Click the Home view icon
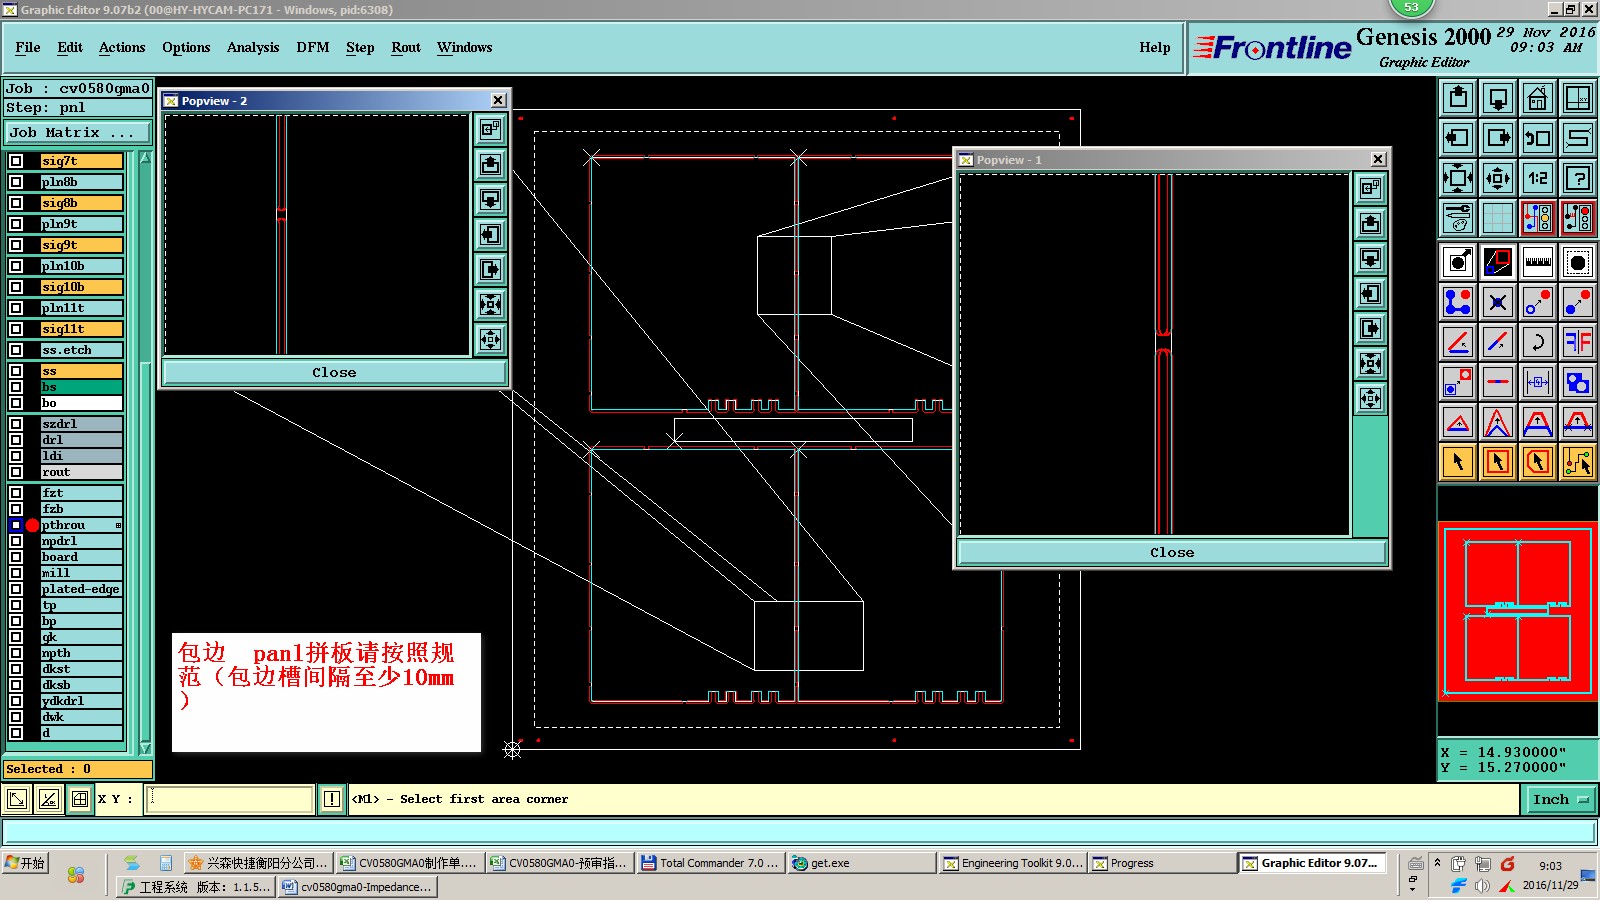 tap(1538, 98)
